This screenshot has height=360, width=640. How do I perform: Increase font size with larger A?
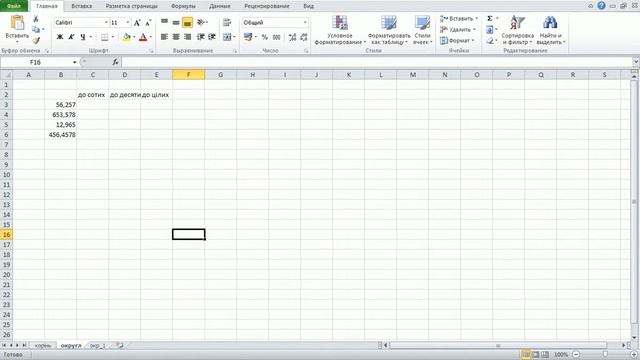(x=138, y=23)
